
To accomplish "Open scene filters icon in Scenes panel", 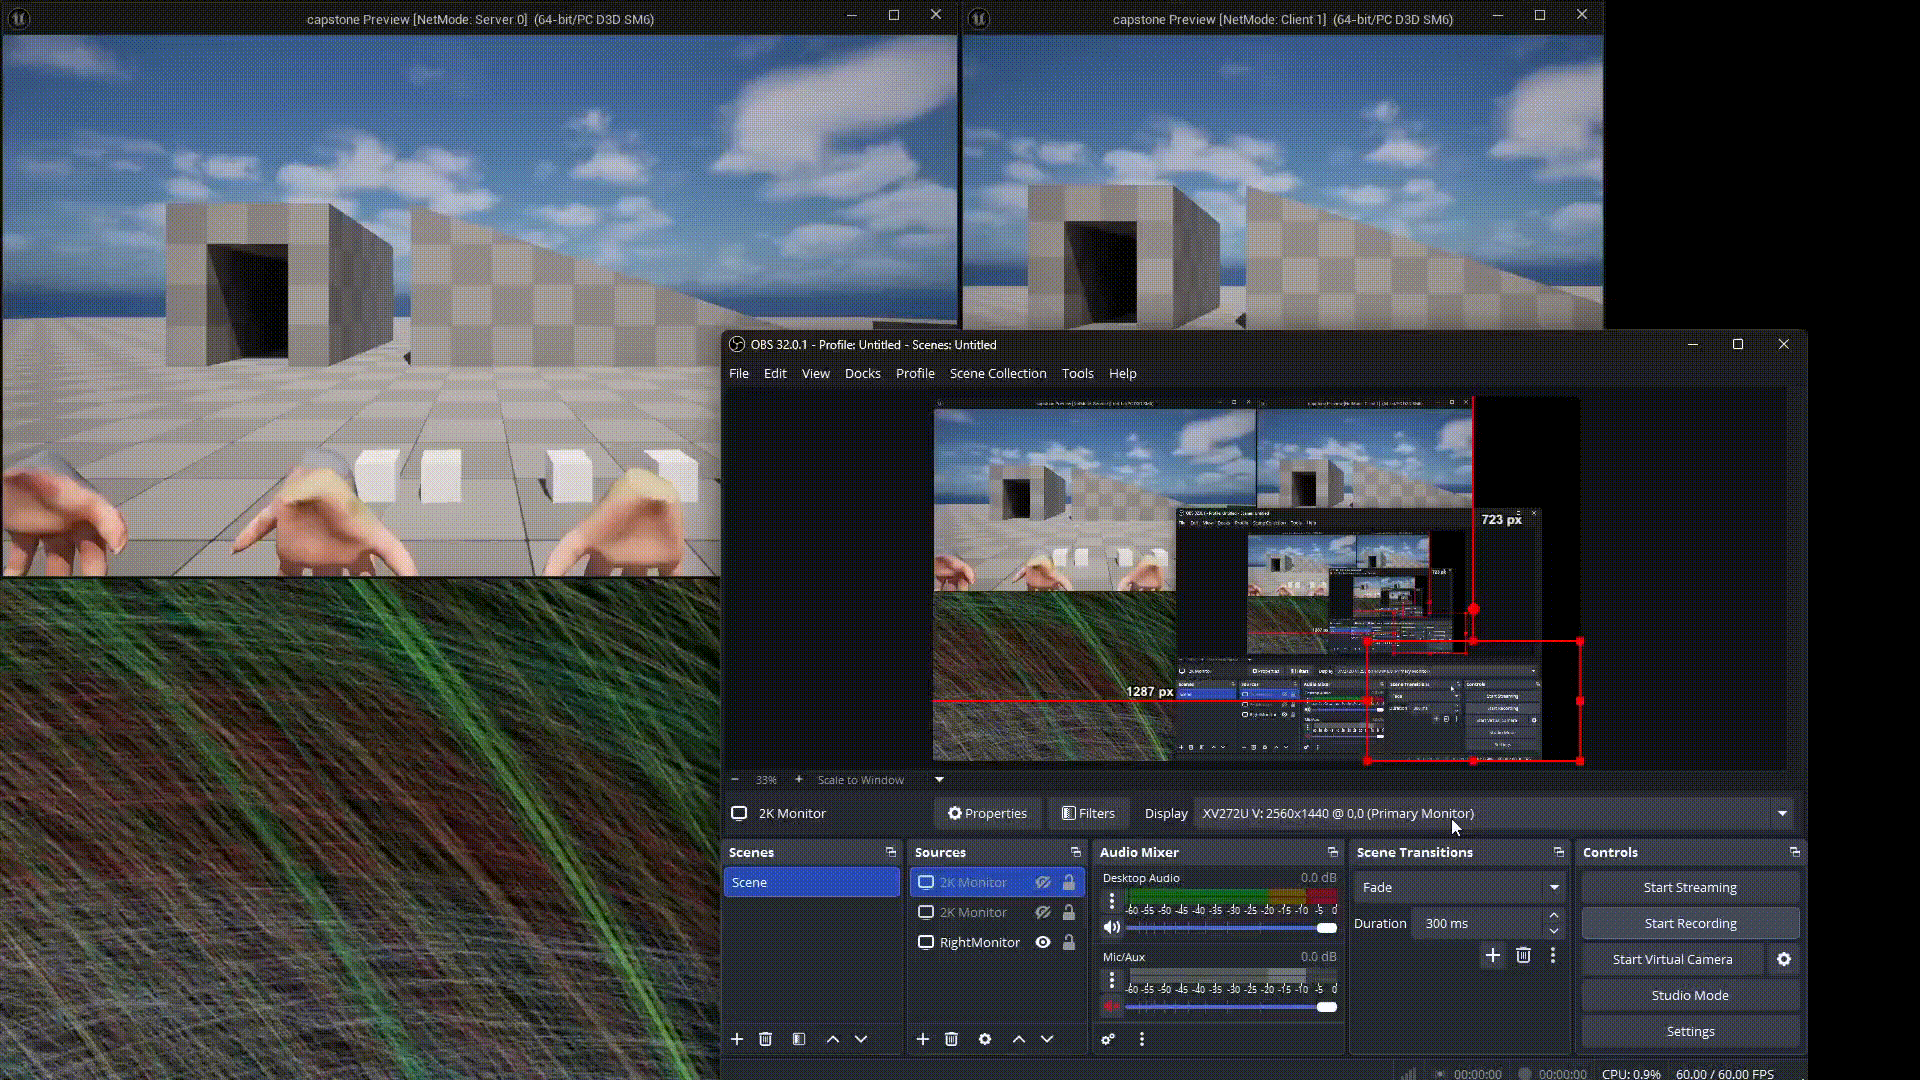I will 799,1039.
